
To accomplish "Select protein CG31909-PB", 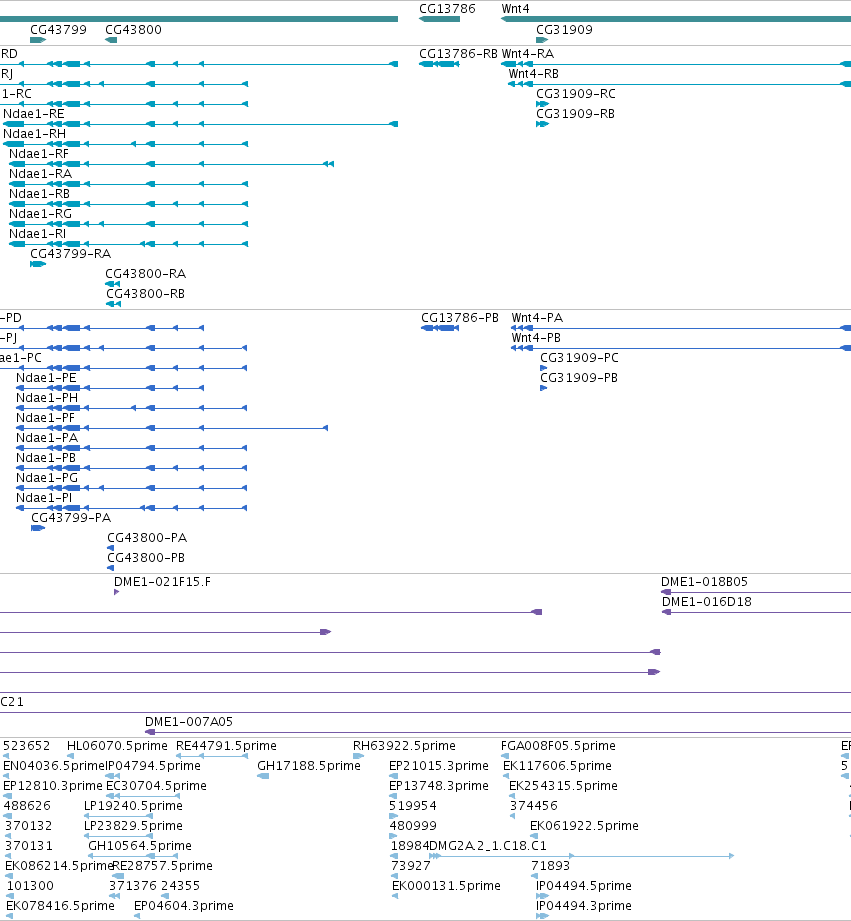I will click(579, 378).
